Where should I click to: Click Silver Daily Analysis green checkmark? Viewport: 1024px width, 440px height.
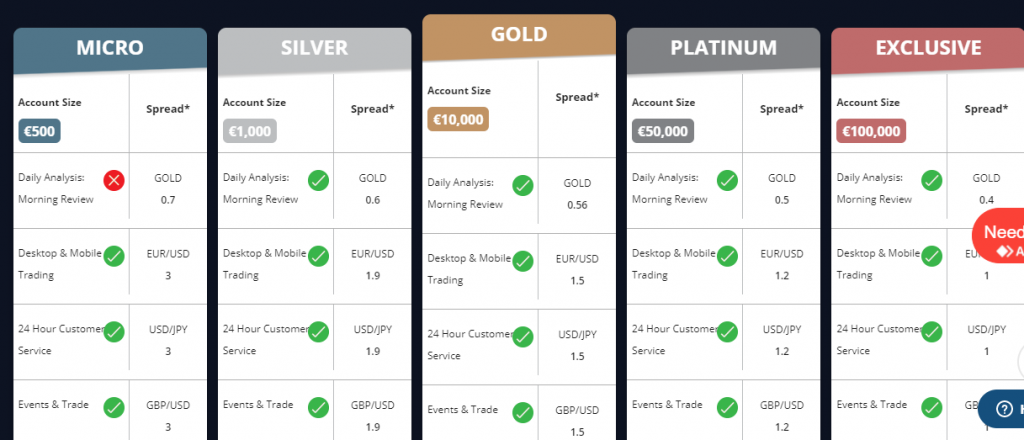click(318, 181)
